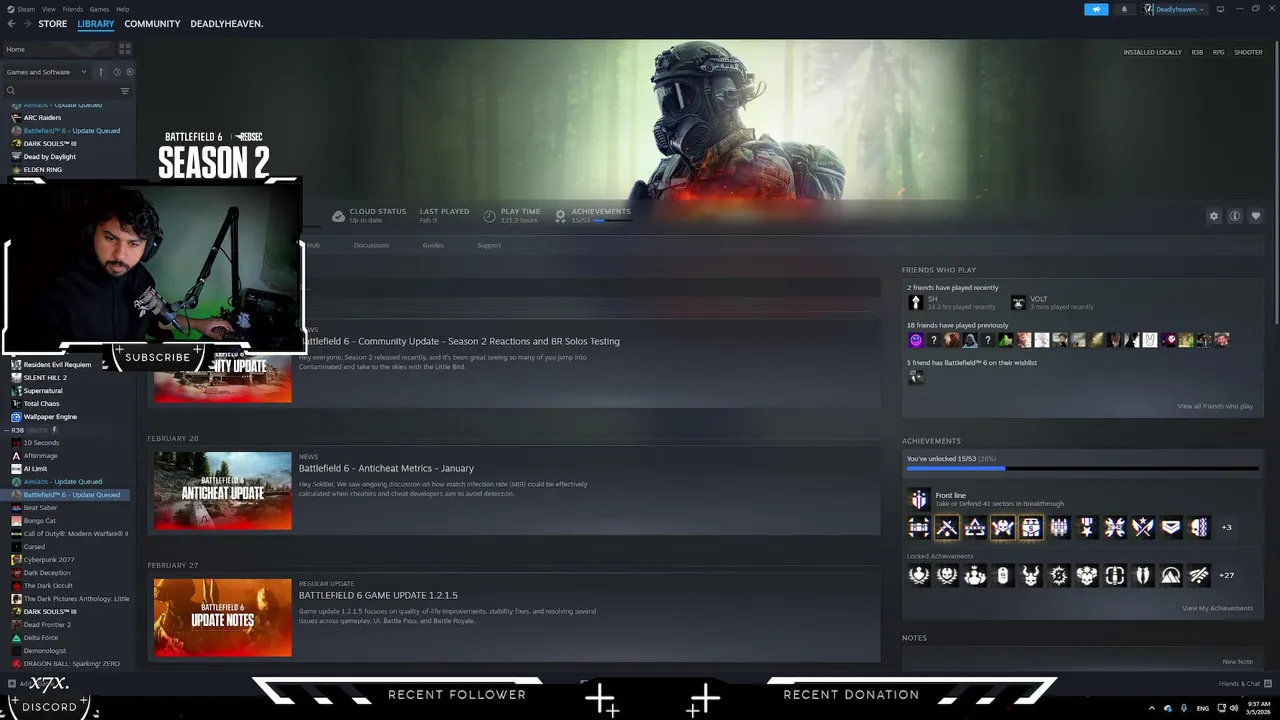1280x720 pixels.
Task: Go to the COMMUNITY tab
Action: click(x=152, y=24)
